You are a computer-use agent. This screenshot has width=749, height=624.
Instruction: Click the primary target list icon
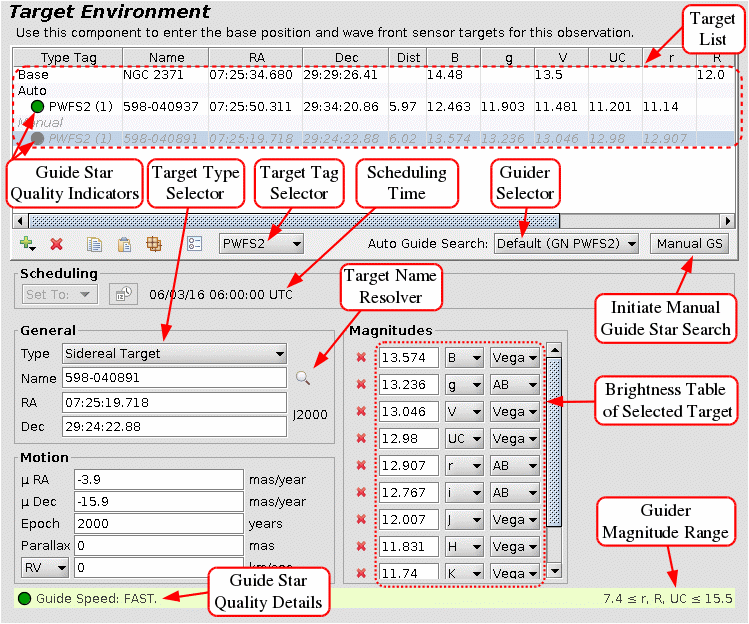[x=194, y=244]
